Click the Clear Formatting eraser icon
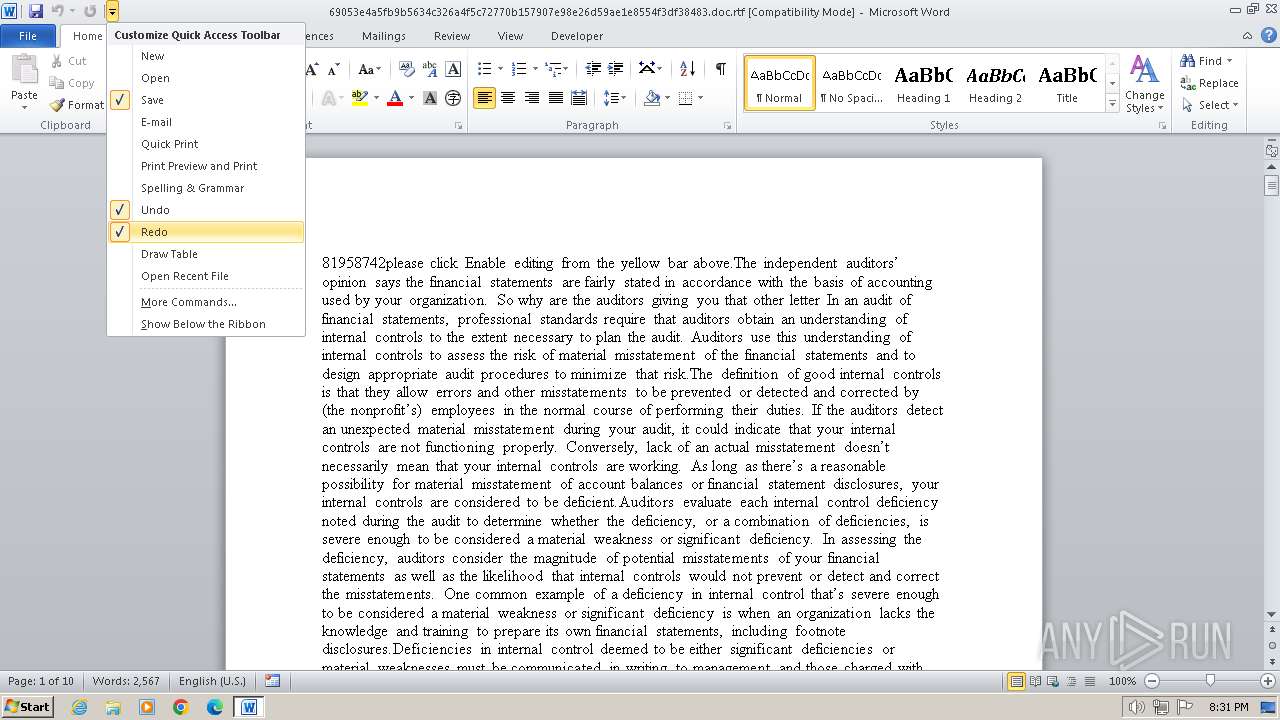 (x=406, y=69)
